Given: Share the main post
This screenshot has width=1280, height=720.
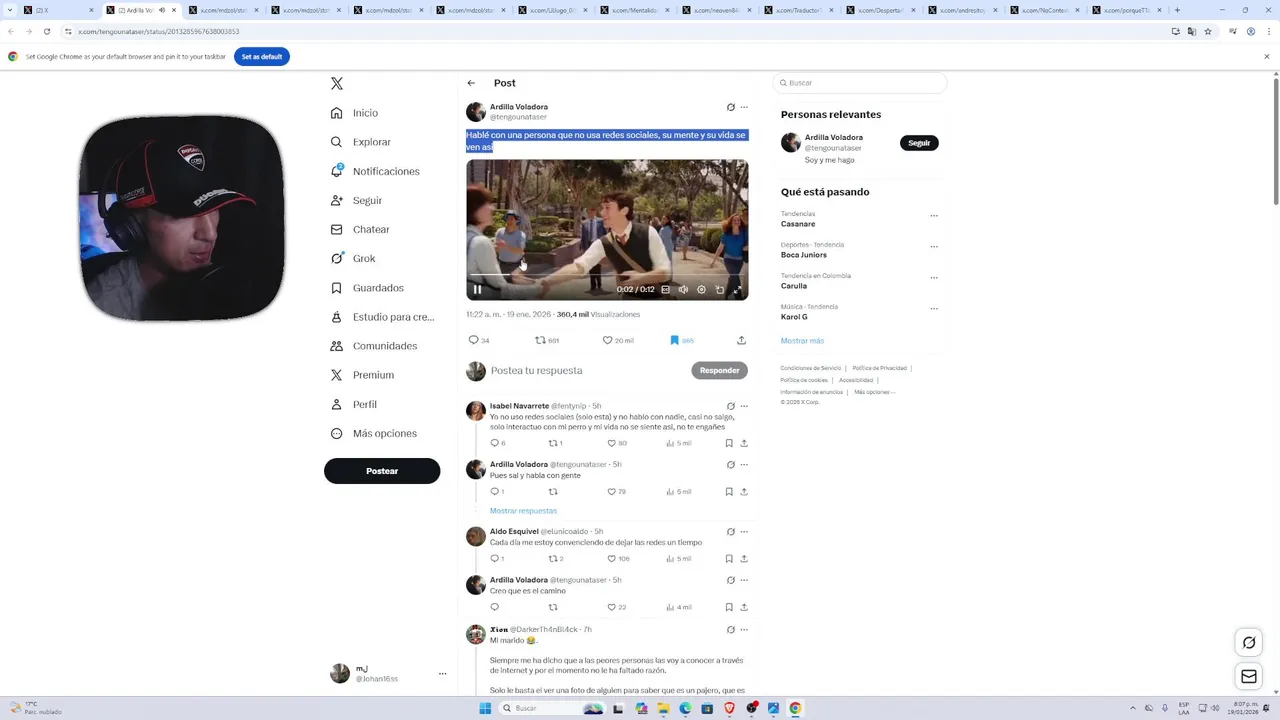Looking at the screenshot, I should click(x=741, y=340).
